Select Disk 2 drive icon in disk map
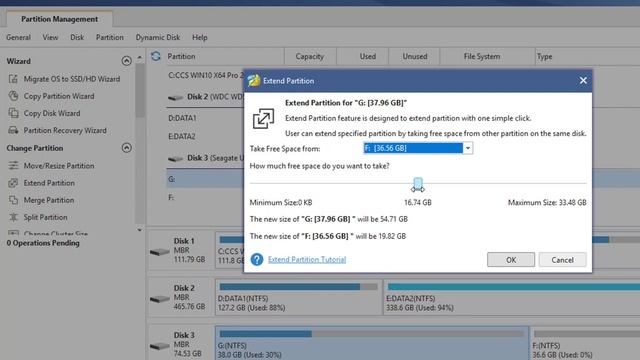 [160, 298]
